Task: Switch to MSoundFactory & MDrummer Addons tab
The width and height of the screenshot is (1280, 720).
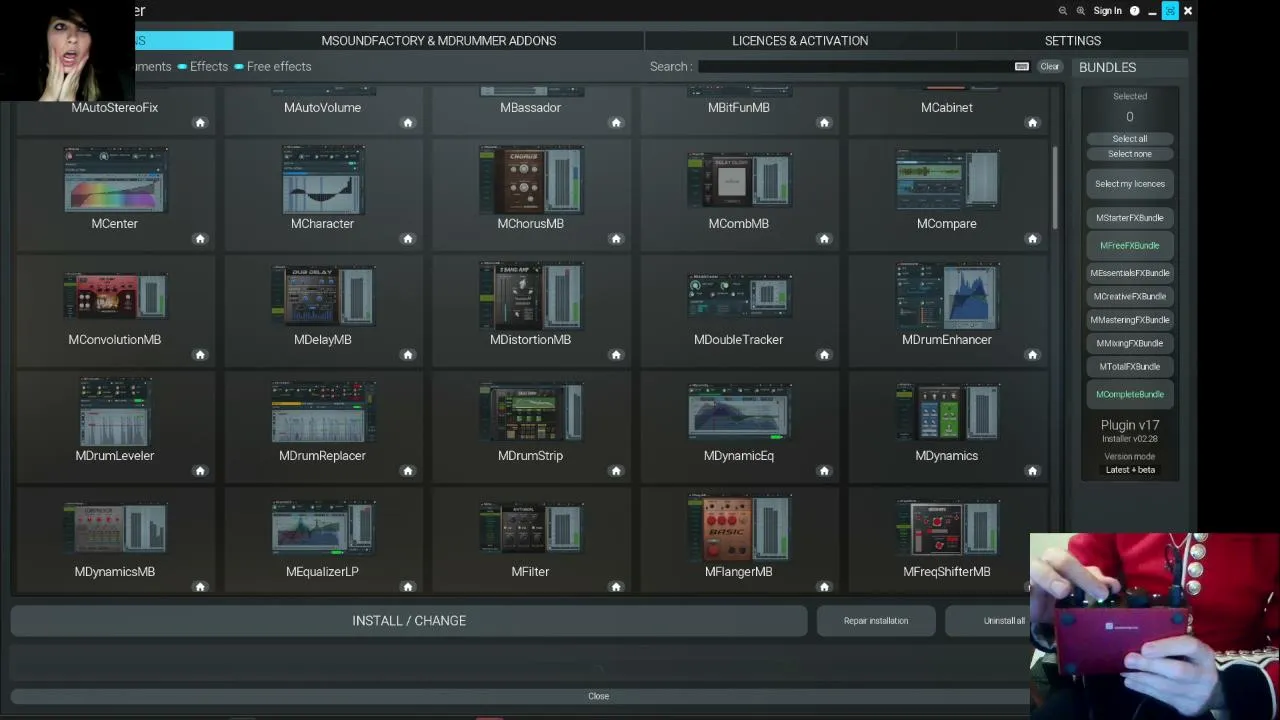Action: [x=439, y=41]
